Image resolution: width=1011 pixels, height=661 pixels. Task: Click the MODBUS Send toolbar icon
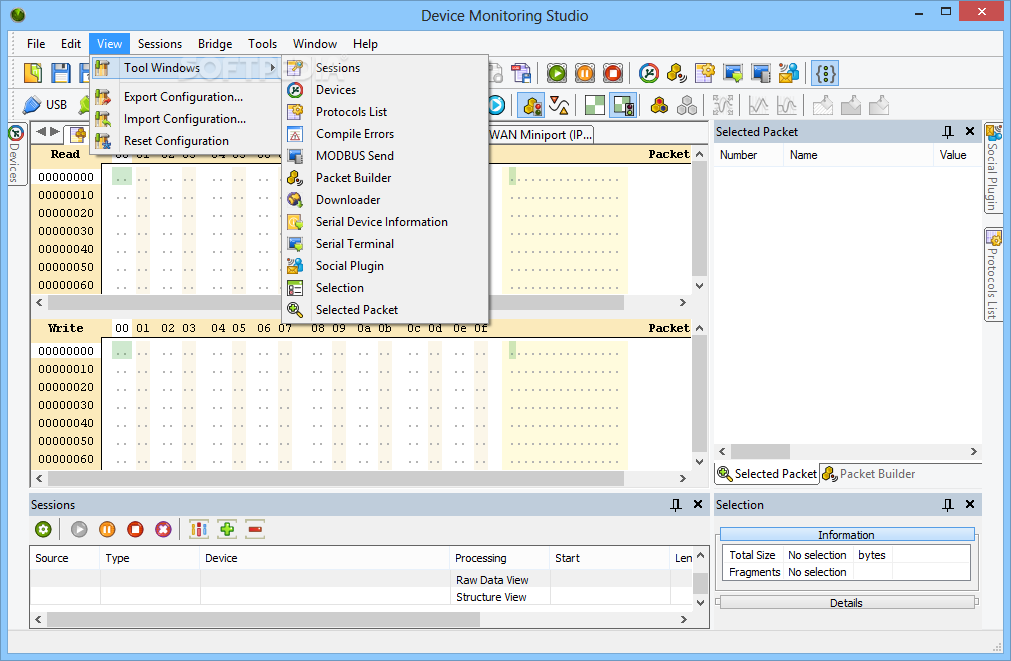(x=761, y=73)
